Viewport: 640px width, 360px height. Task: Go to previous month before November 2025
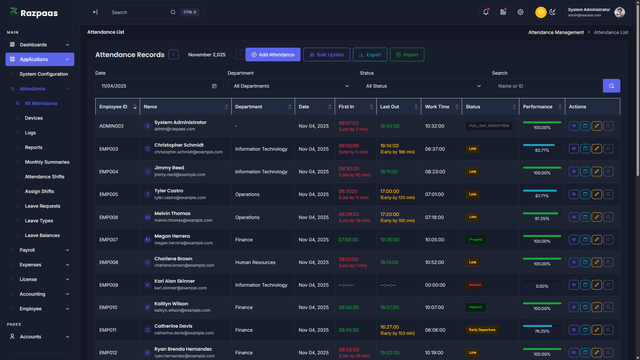tap(173, 55)
